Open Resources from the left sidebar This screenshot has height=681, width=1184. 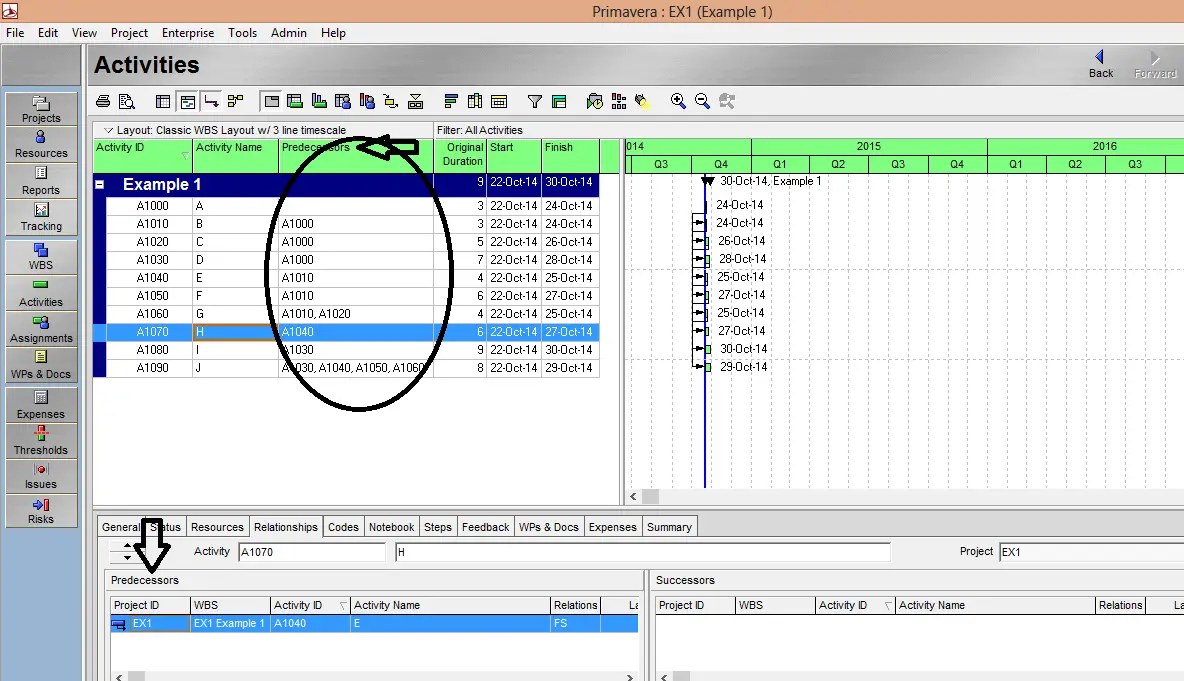pyautogui.click(x=42, y=144)
